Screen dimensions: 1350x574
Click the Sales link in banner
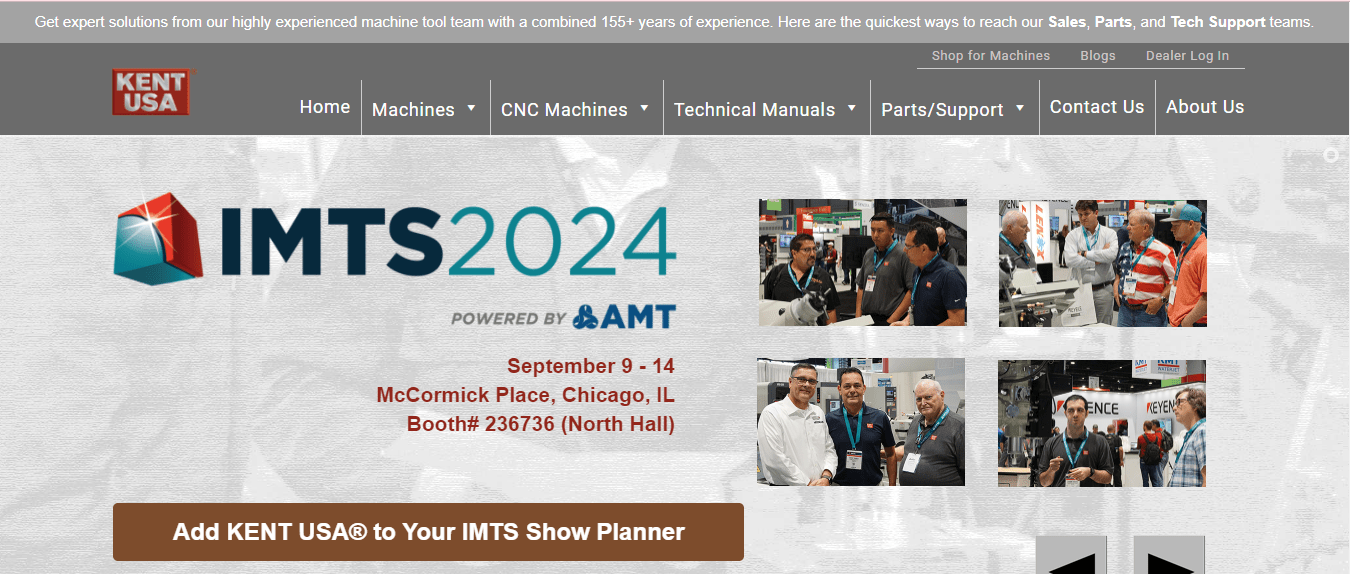point(1067,21)
